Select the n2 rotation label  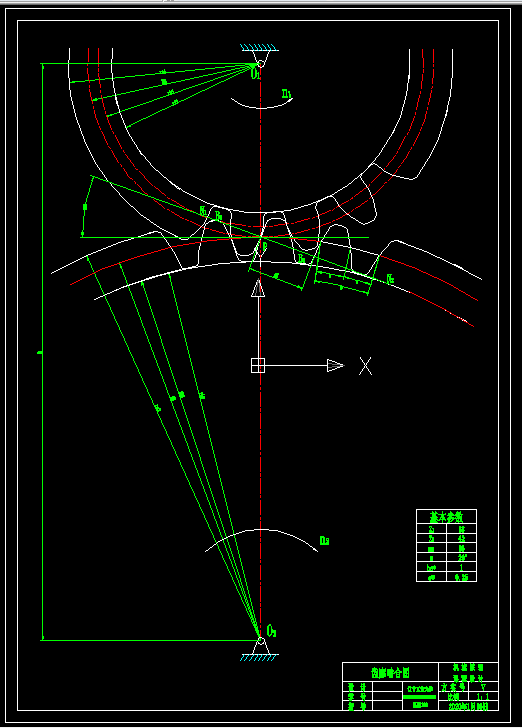point(324,540)
